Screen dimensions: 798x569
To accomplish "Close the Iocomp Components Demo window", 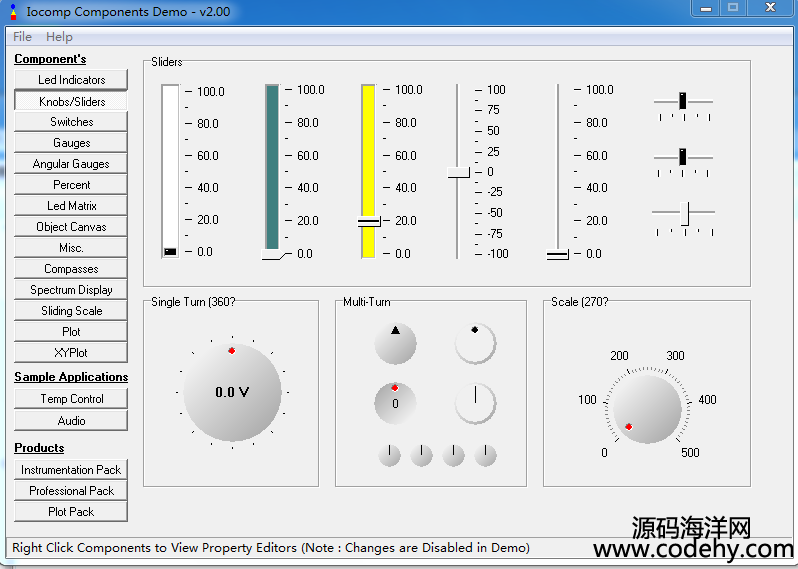I will pyautogui.click(x=770, y=8).
